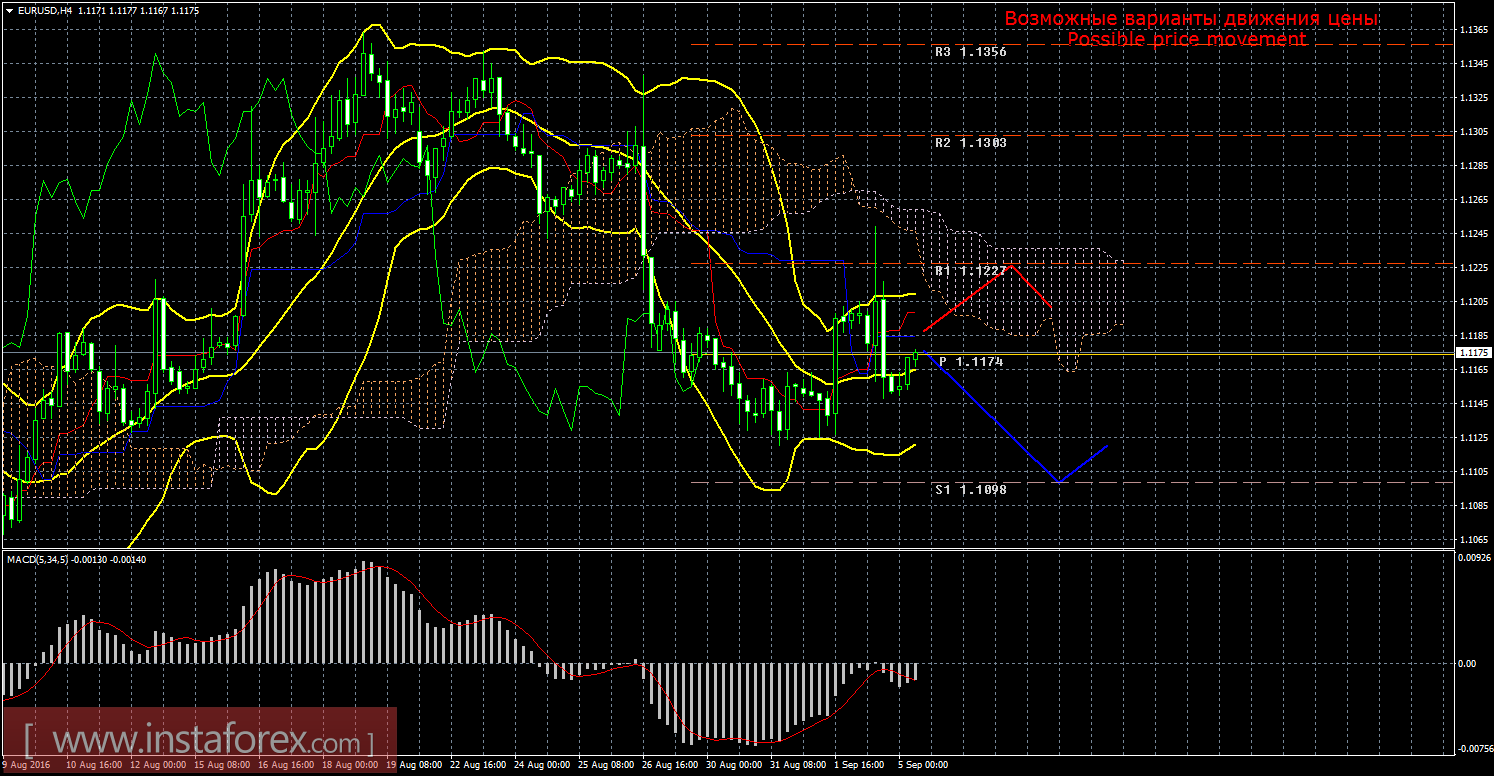Select the 19 Aug 08:00 time label
Image resolution: width=1494 pixels, height=776 pixels.
pyautogui.click(x=415, y=765)
